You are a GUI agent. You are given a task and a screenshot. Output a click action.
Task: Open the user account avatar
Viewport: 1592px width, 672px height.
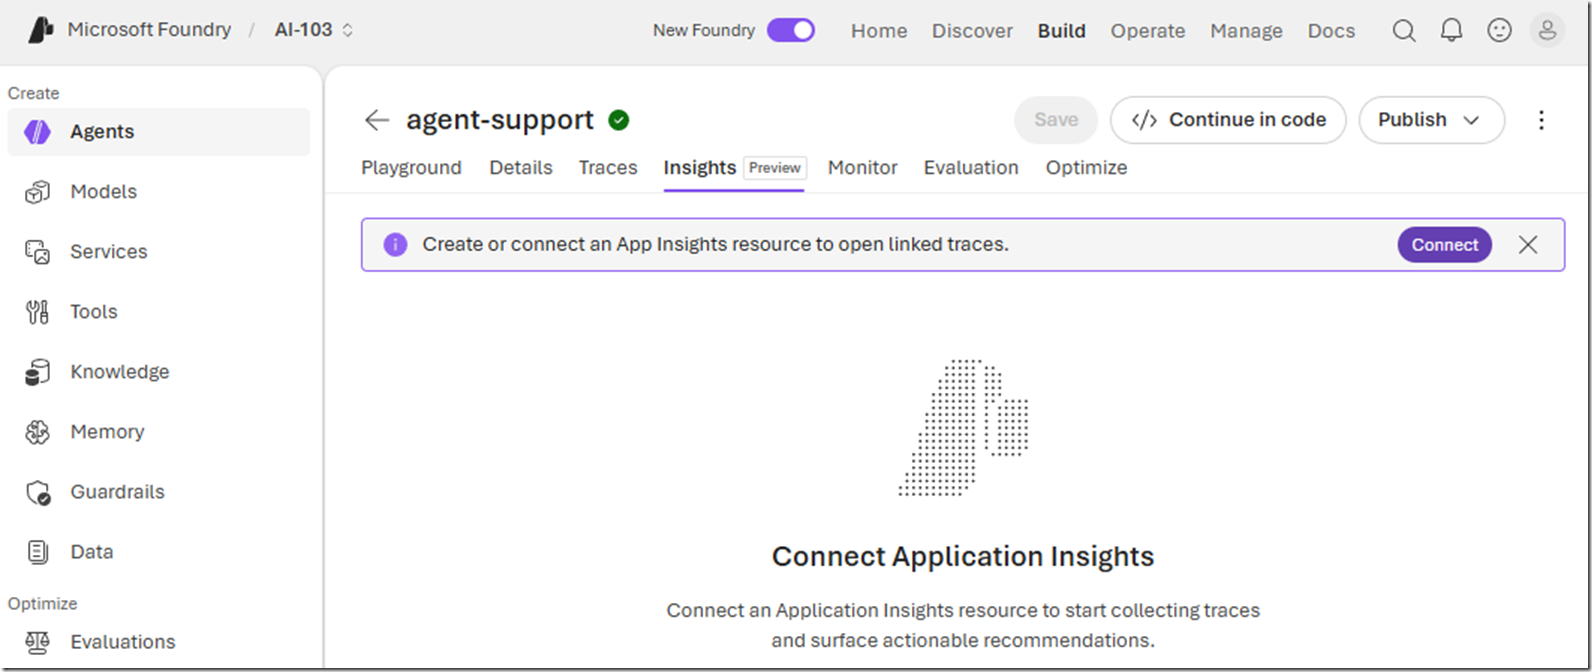[x=1547, y=31]
